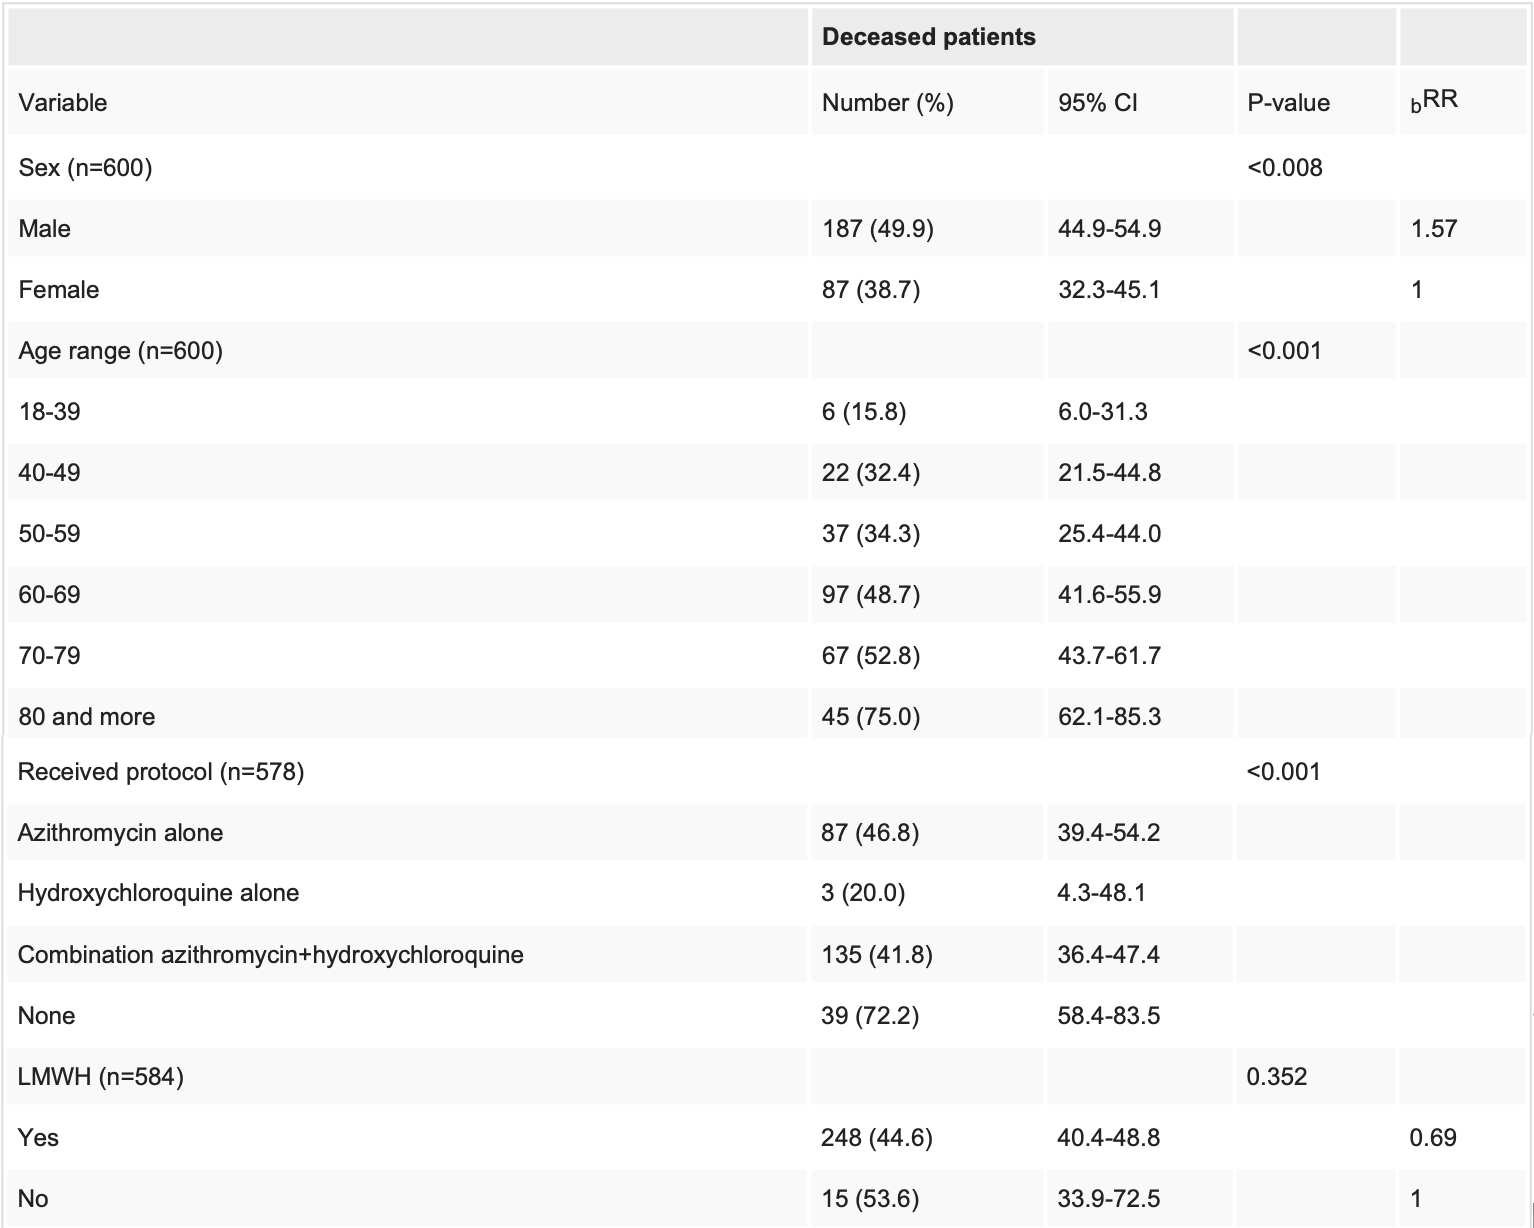The image size is (1534, 1228).
Task: Click the Hydroxychloroquine alone count 3 (20.0)
Action: [863, 892]
